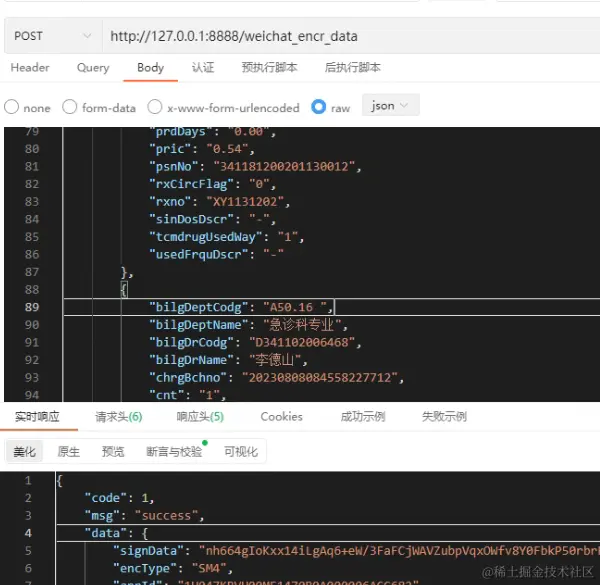Click the "signData" line in response
This screenshot has width=600, height=585.
tap(356, 551)
